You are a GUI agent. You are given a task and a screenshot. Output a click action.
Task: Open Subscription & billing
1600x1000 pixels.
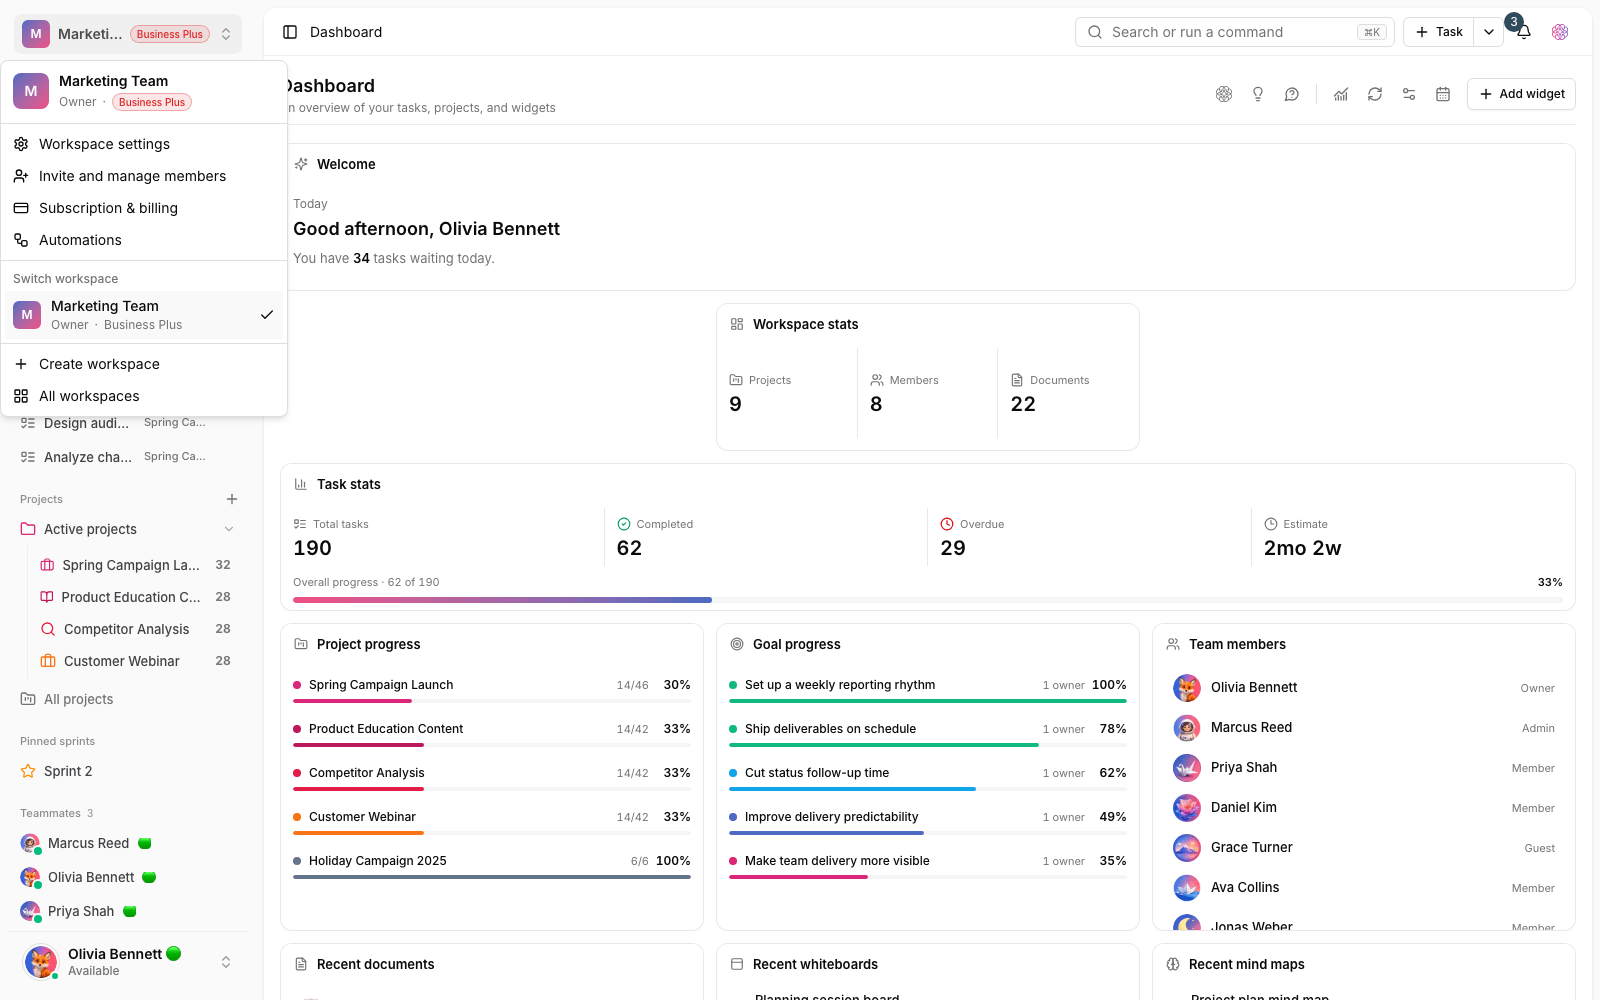pyautogui.click(x=144, y=208)
